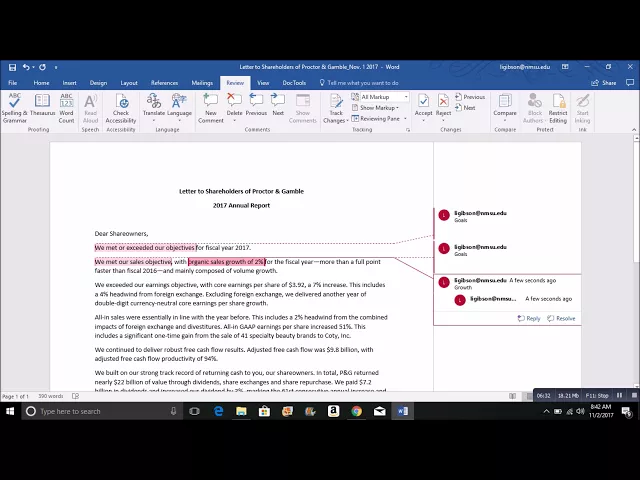Switch to Read Mode view icon
The width and height of the screenshot is (640, 480).
pyautogui.click(x=512, y=396)
